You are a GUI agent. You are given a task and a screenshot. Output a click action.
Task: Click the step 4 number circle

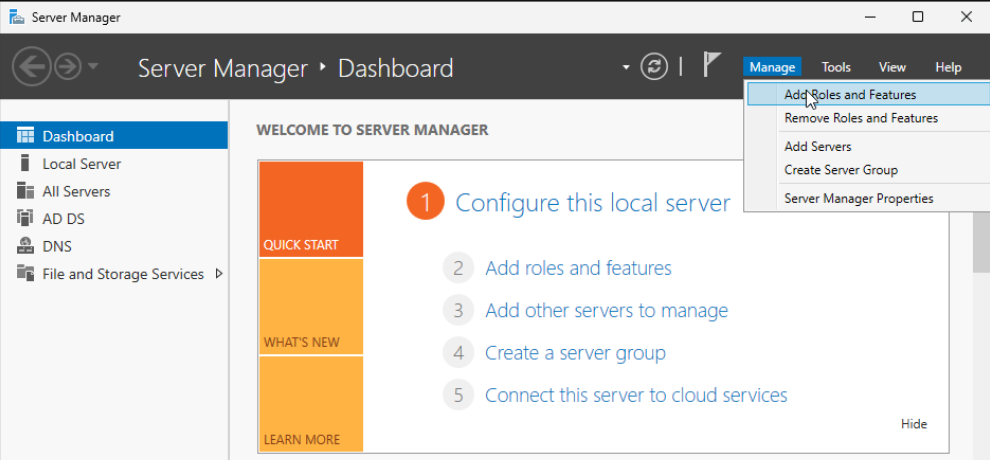pos(458,353)
